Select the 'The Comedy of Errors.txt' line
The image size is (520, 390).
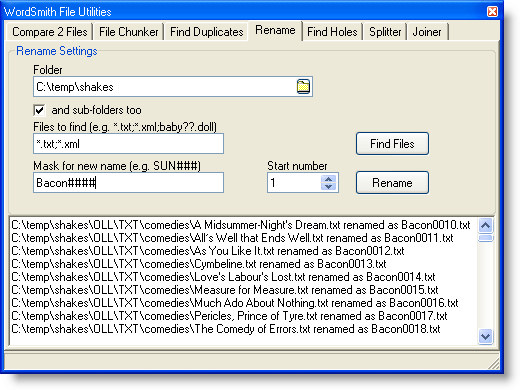pyautogui.click(x=226, y=329)
